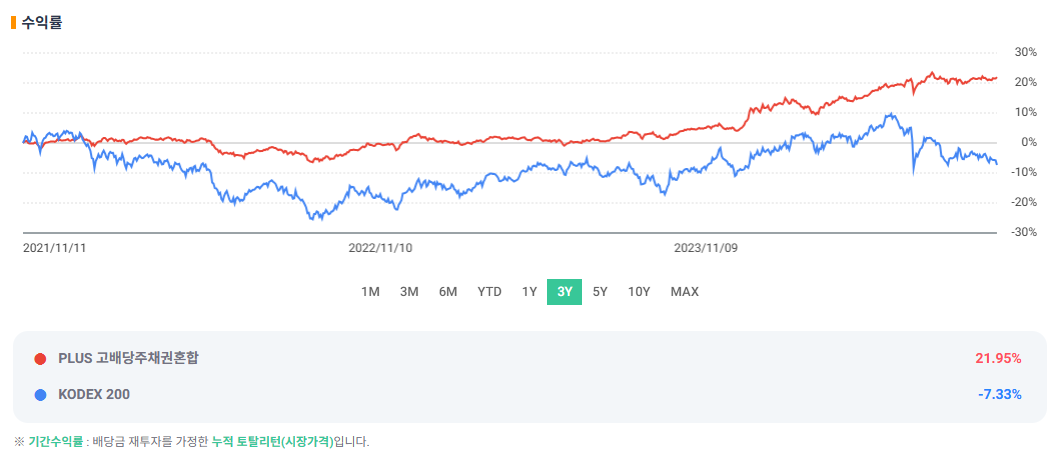Click the 수익률 section heading
Image resolution: width=1052 pixels, height=454 pixels.
(42, 23)
